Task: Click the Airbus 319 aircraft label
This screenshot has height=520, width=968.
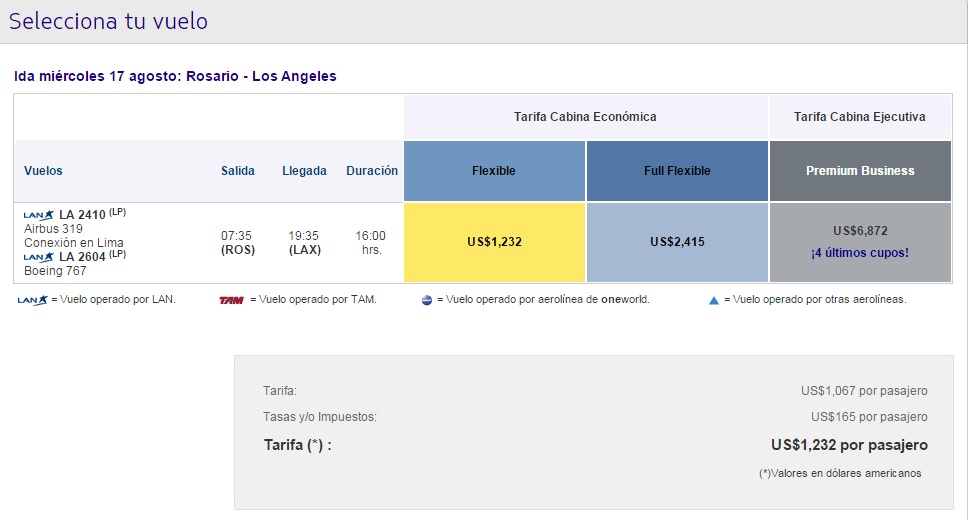Action: pyautogui.click(x=53, y=229)
